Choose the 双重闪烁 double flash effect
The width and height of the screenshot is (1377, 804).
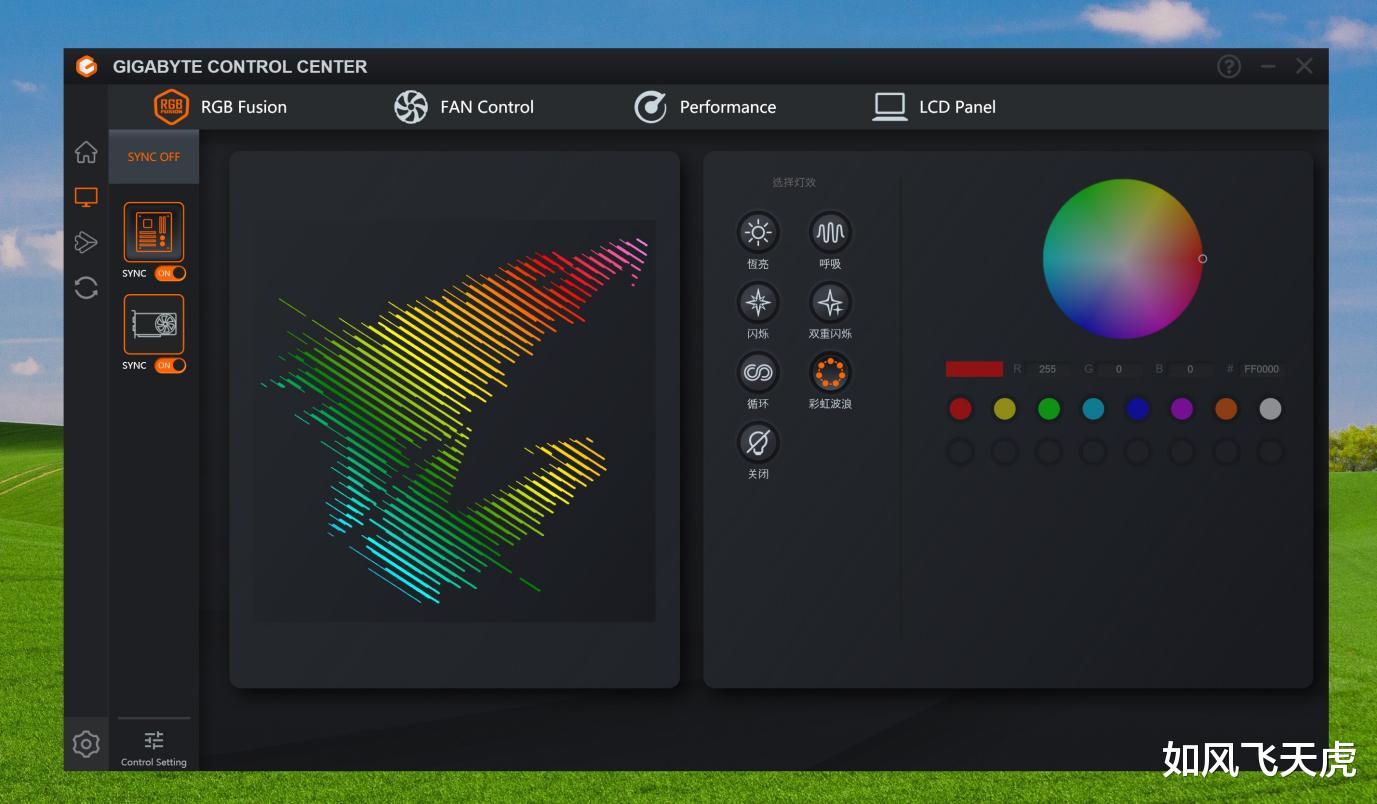click(x=830, y=302)
